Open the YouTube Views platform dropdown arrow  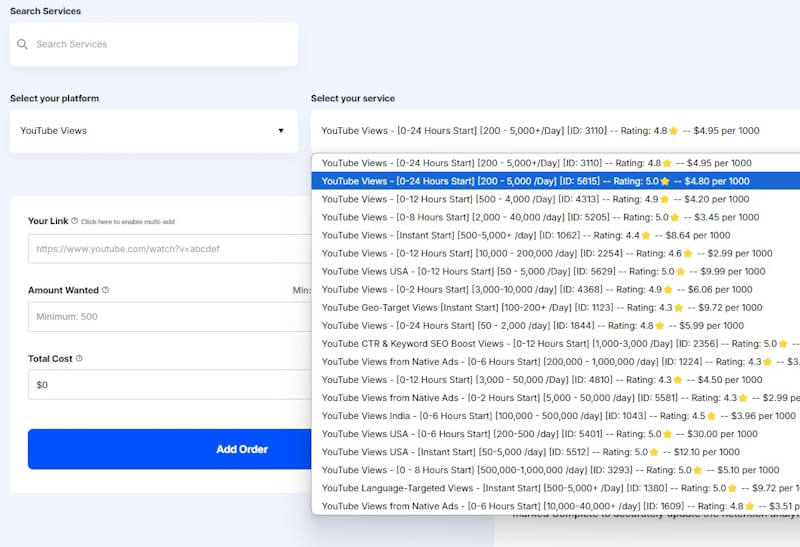pyautogui.click(x=280, y=131)
